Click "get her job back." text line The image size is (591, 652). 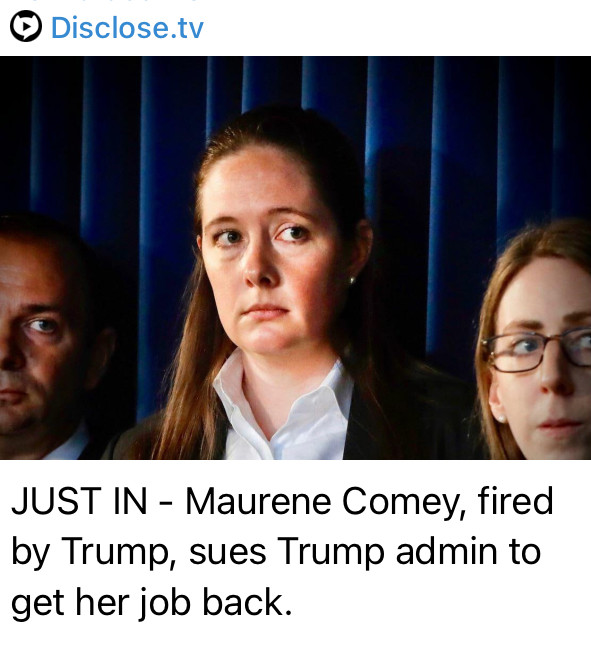pyautogui.click(x=151, y=604)
